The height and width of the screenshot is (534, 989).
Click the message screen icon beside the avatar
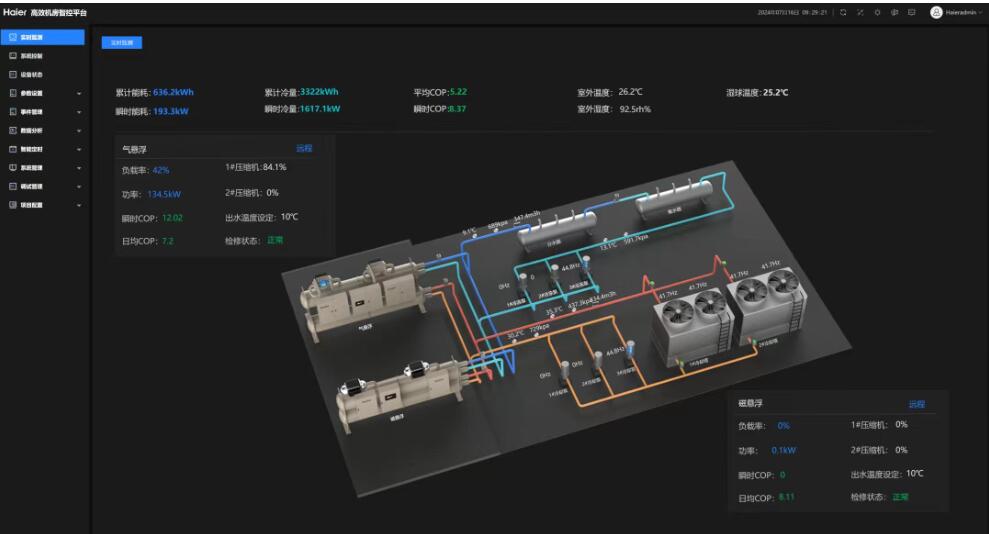(912, 12)
